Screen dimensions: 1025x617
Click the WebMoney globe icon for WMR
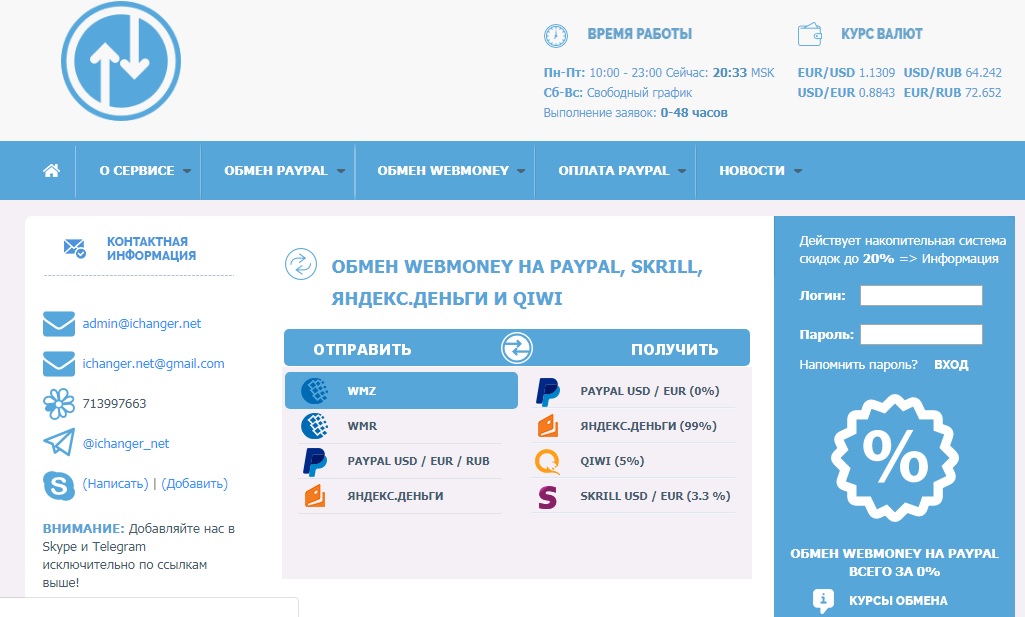coord(314,425)
